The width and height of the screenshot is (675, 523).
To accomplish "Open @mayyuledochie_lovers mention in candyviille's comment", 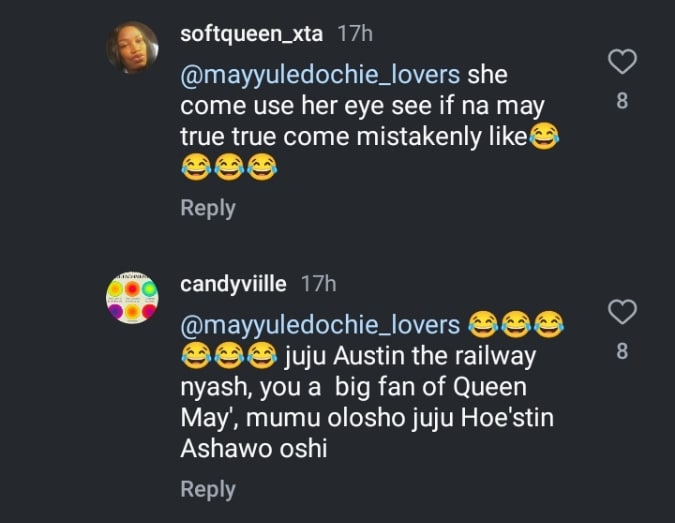I will [320, 325].
